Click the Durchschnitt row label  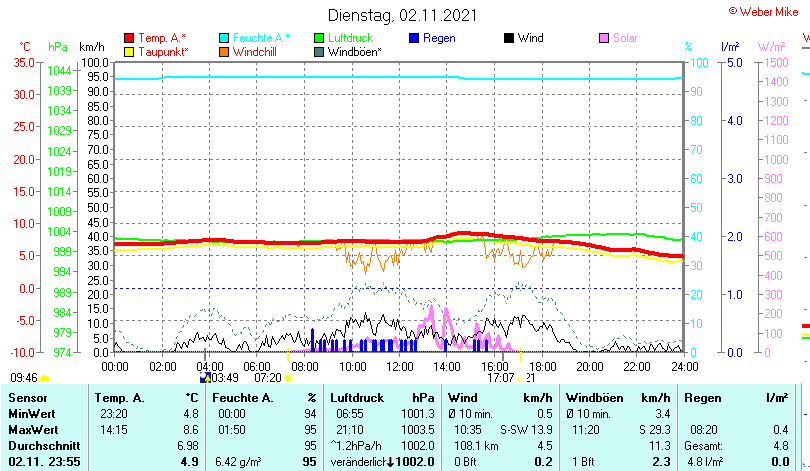(44, 445)
